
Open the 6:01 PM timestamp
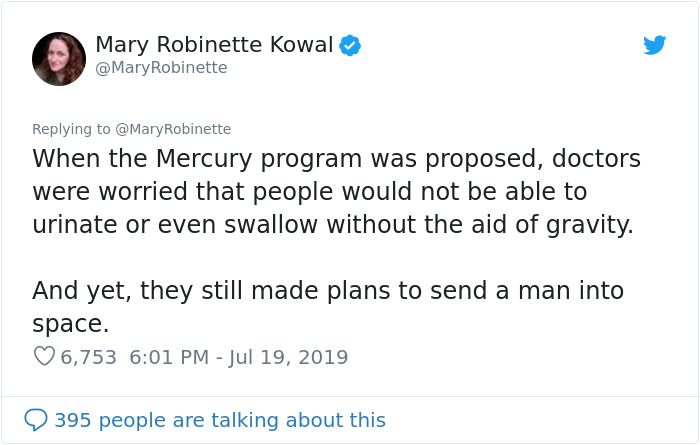point(169,357)
